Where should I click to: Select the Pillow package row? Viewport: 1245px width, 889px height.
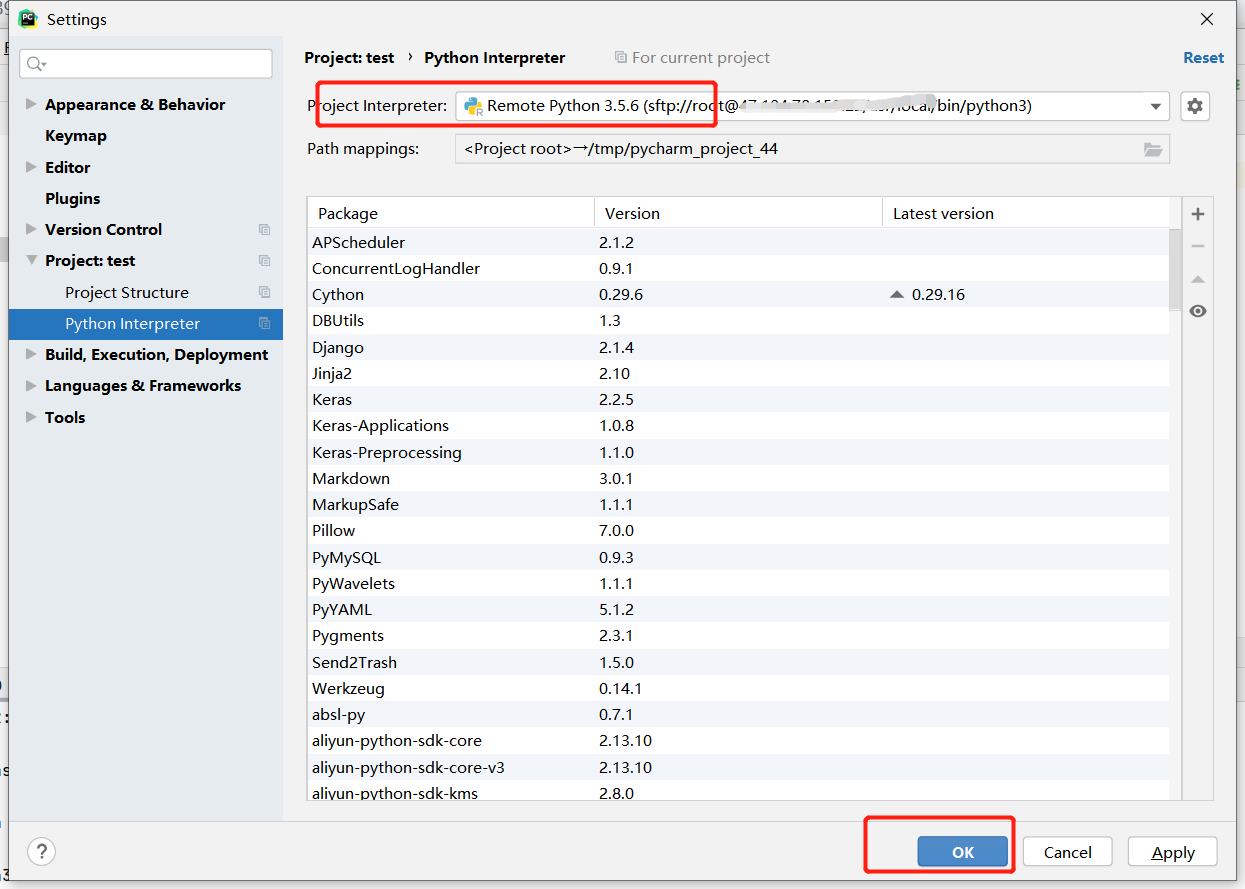point(738,531)
